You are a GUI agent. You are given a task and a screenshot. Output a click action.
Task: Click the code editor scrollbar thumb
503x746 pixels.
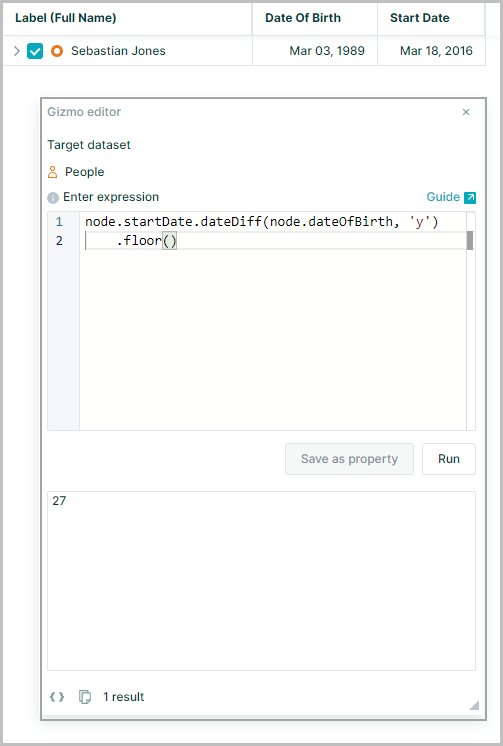[x=470, y=240]
